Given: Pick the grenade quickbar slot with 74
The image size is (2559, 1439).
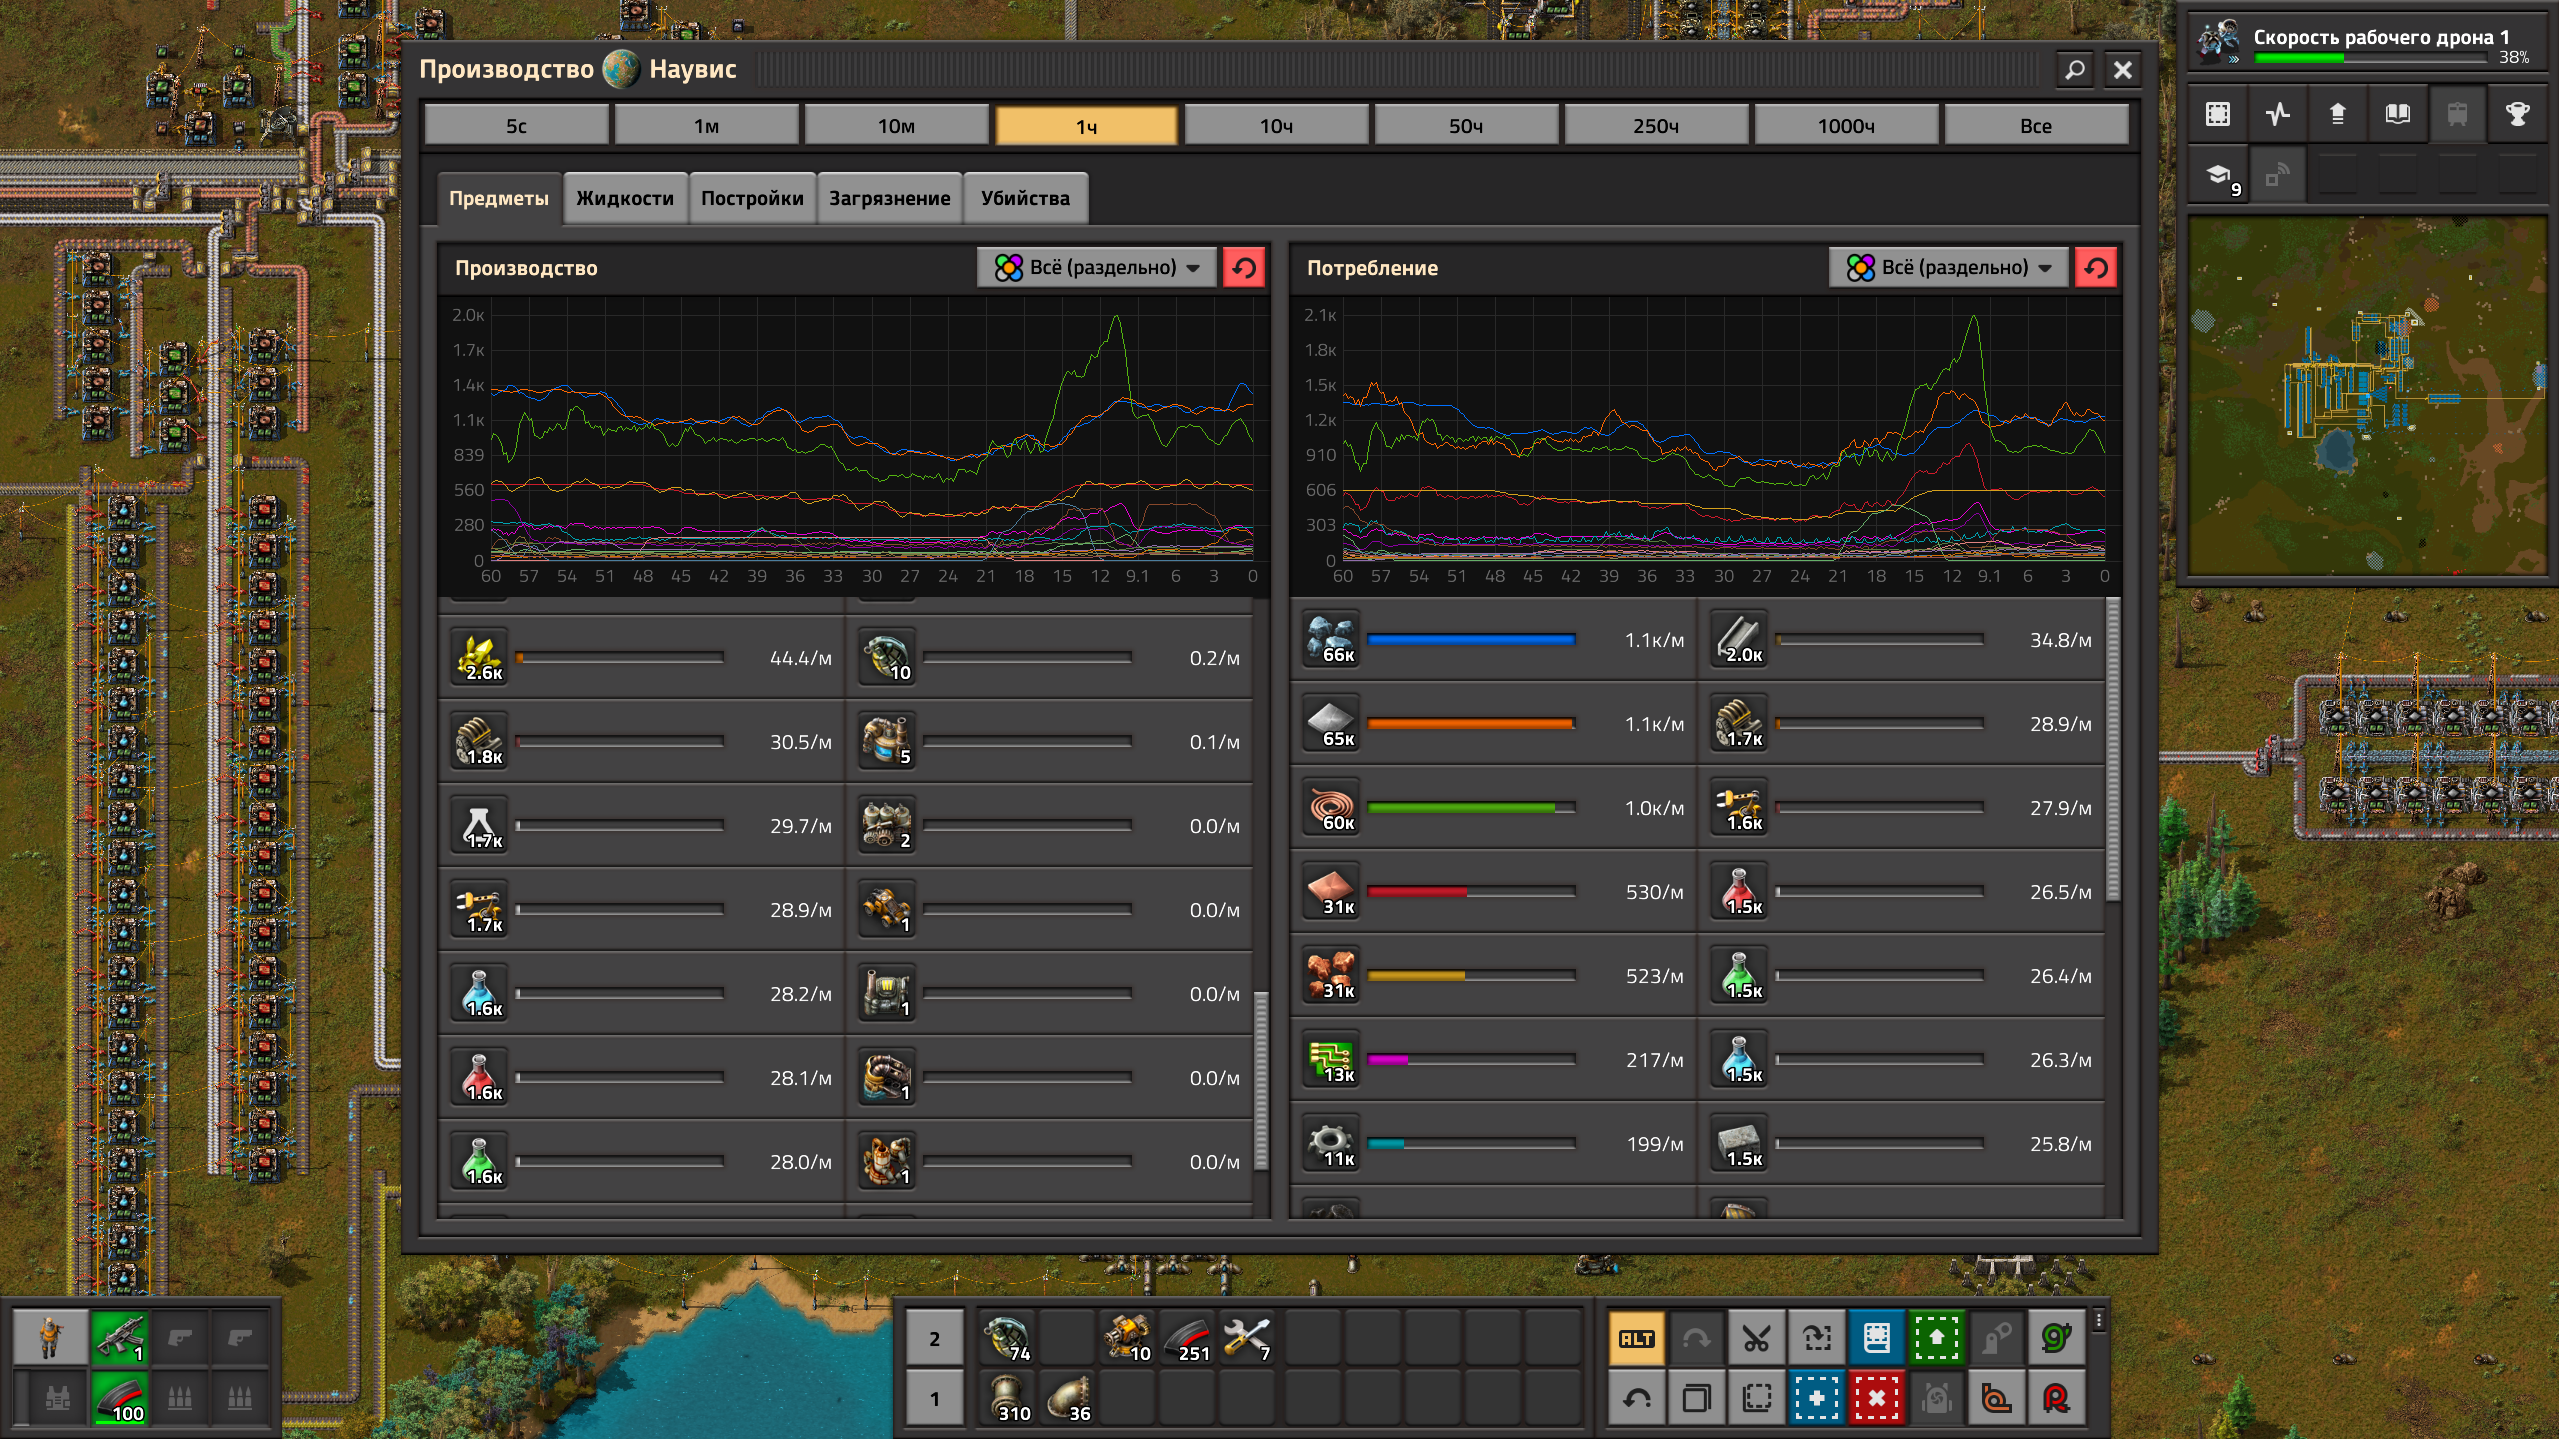Looking at the screenshot, I should point(1007,1338).
